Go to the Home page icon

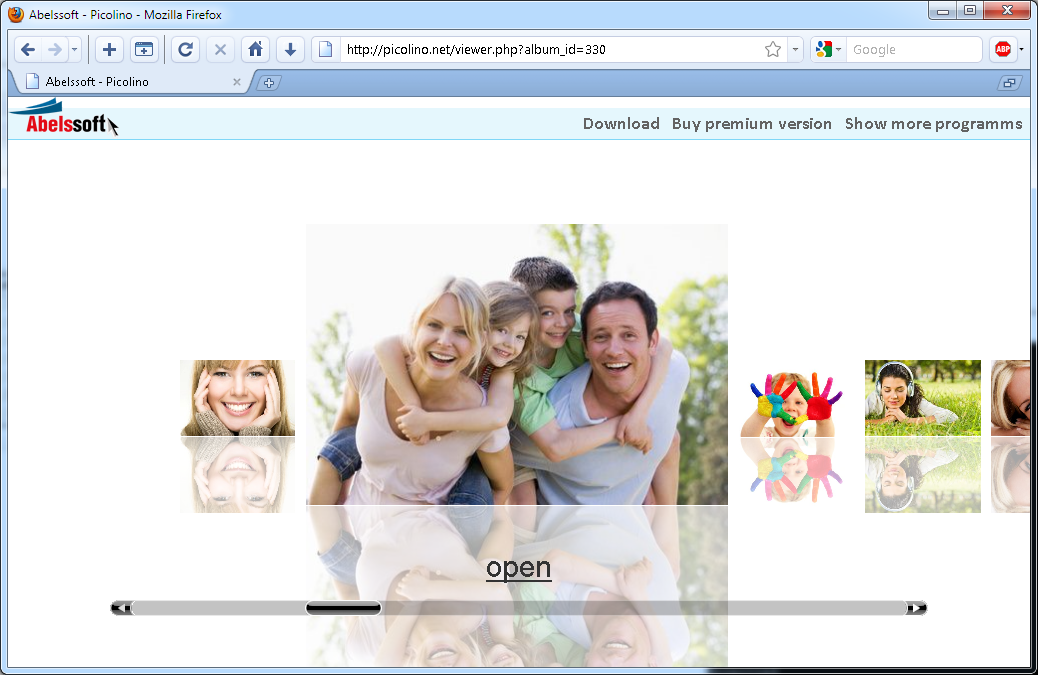[255, 50]
